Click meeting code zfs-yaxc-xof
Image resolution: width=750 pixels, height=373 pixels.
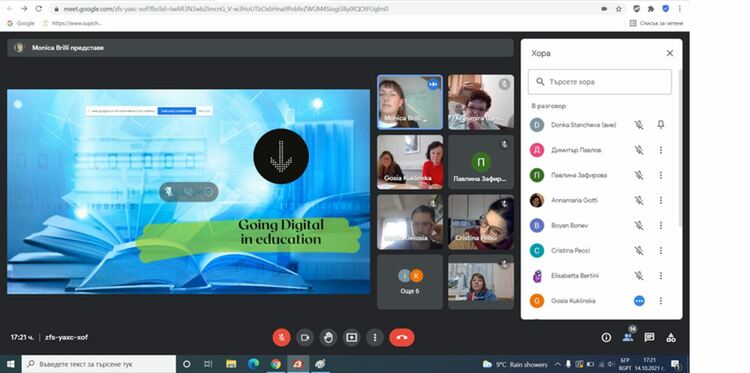[x=66, y=338]
